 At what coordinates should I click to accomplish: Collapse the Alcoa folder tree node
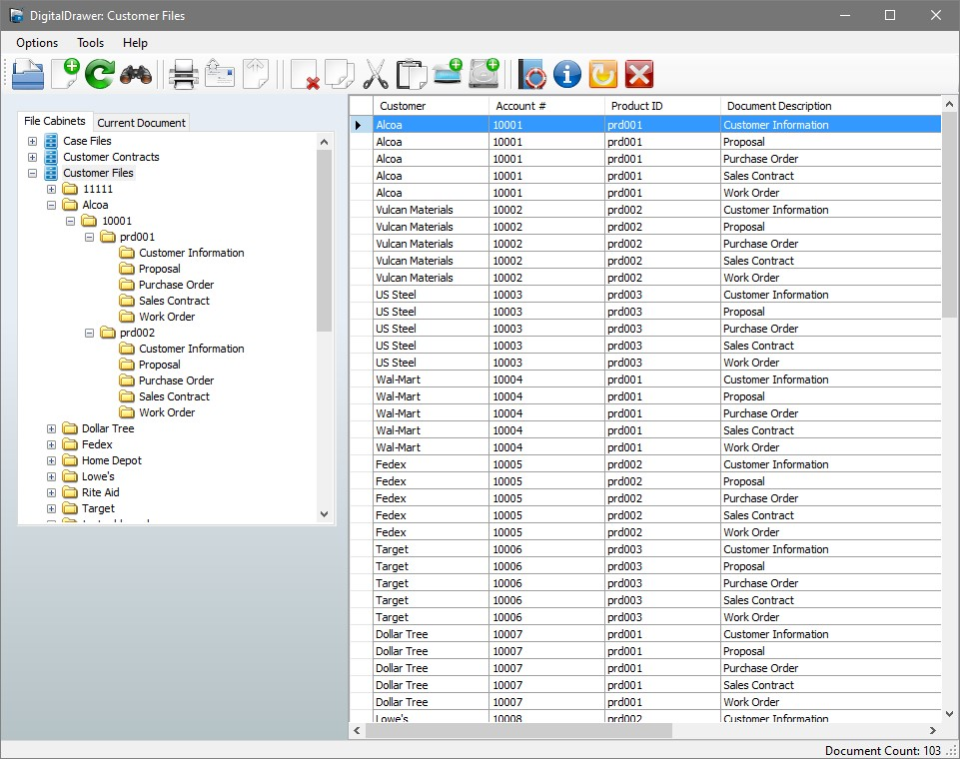51,204
